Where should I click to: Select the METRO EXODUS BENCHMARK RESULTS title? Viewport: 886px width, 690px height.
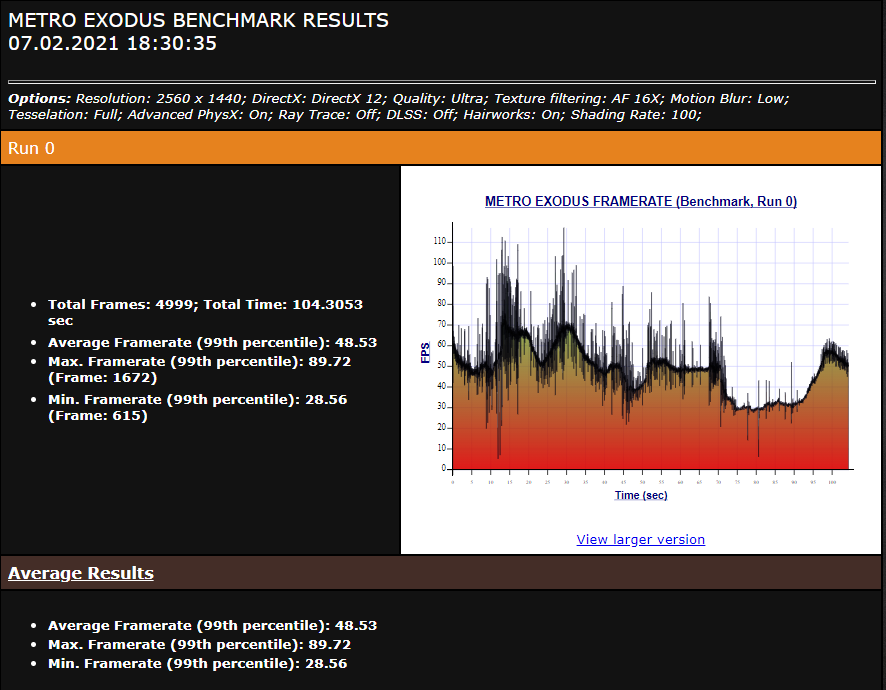[x=198, y=20]
